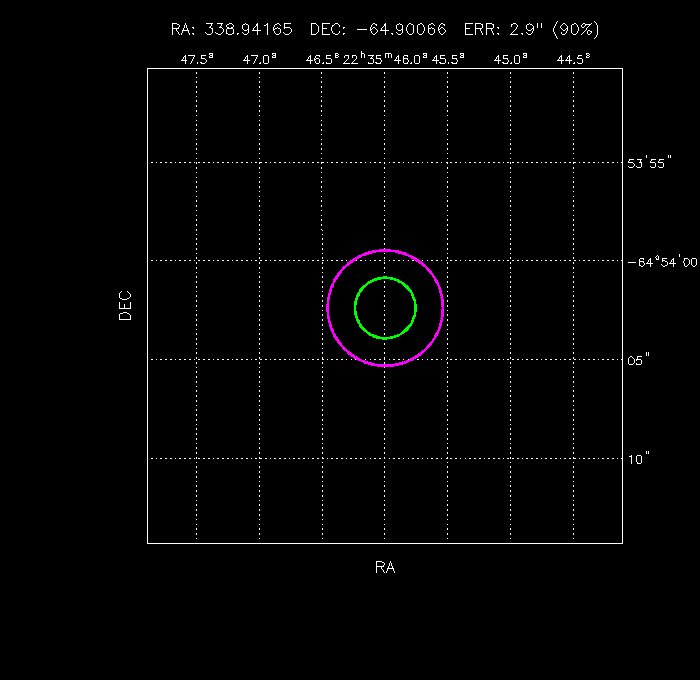Click the ERR: 2.9" (90%) header text
Image resolution: width=700 pixels, height=680 pixels.
(531, 30)
